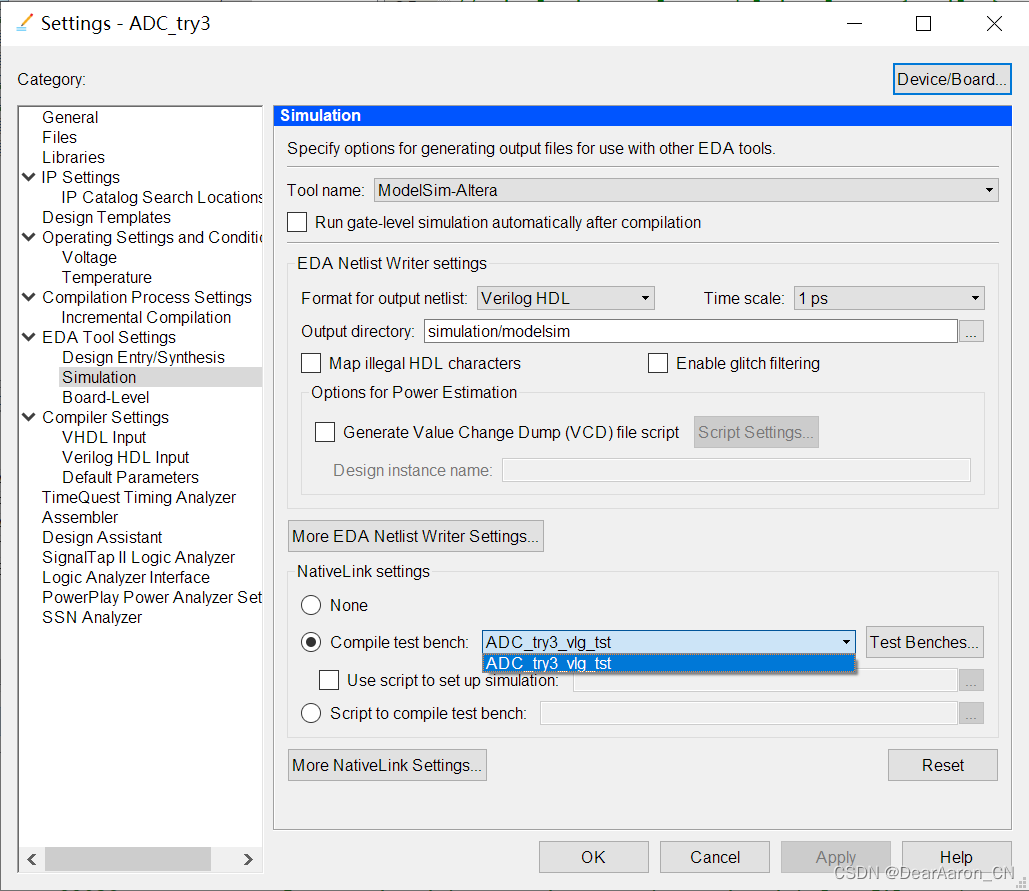Collapse the Compiler Settings branch
The width and height of the screenshot is (1029, 891).
point(27,417)
